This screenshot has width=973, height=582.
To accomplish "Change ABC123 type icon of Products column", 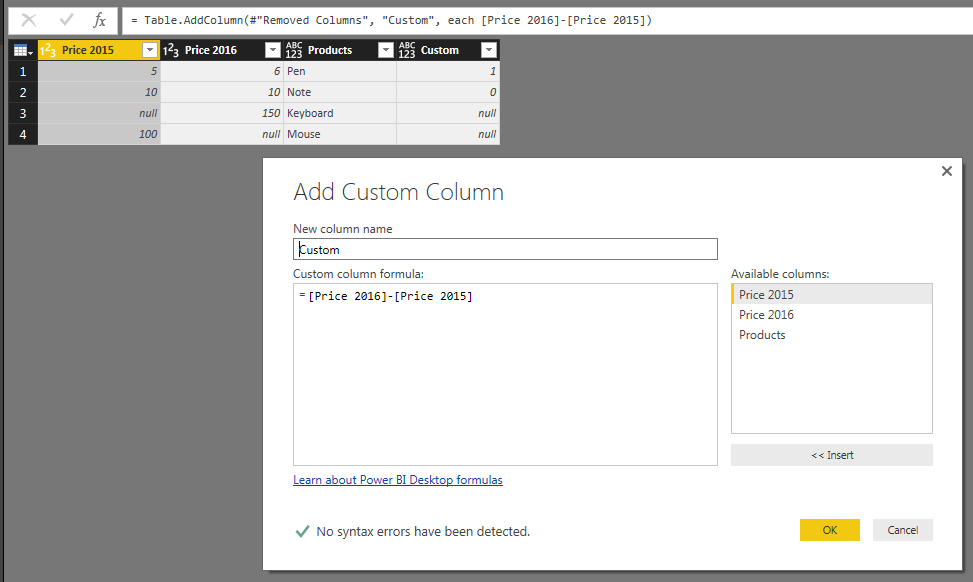I will coord(294,50).
